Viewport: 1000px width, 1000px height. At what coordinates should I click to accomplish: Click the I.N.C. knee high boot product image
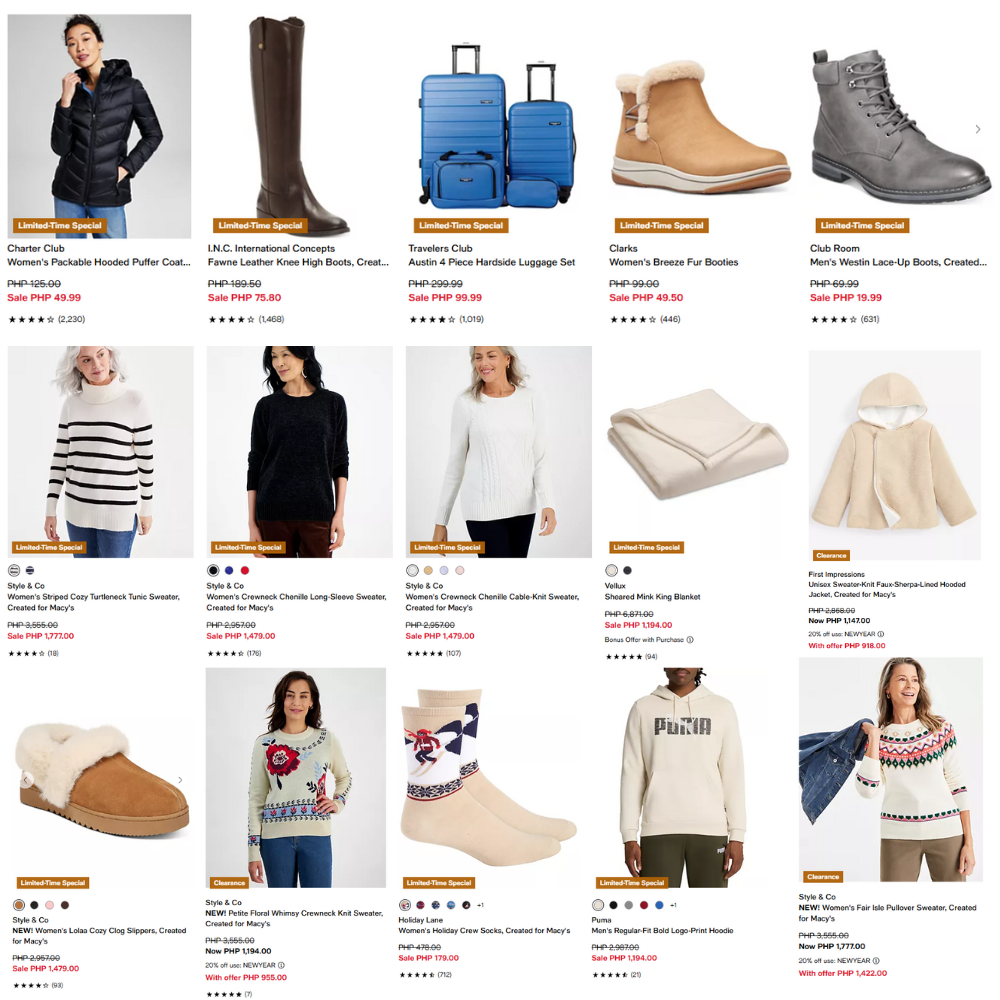pos(298,126)
